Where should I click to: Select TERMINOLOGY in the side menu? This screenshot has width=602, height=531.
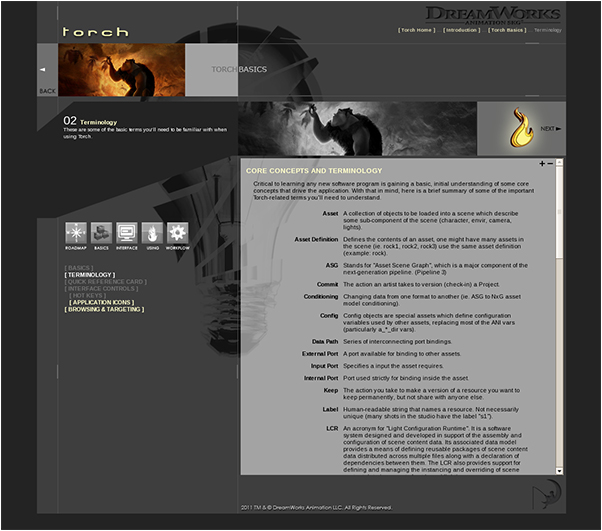point(90,275)
